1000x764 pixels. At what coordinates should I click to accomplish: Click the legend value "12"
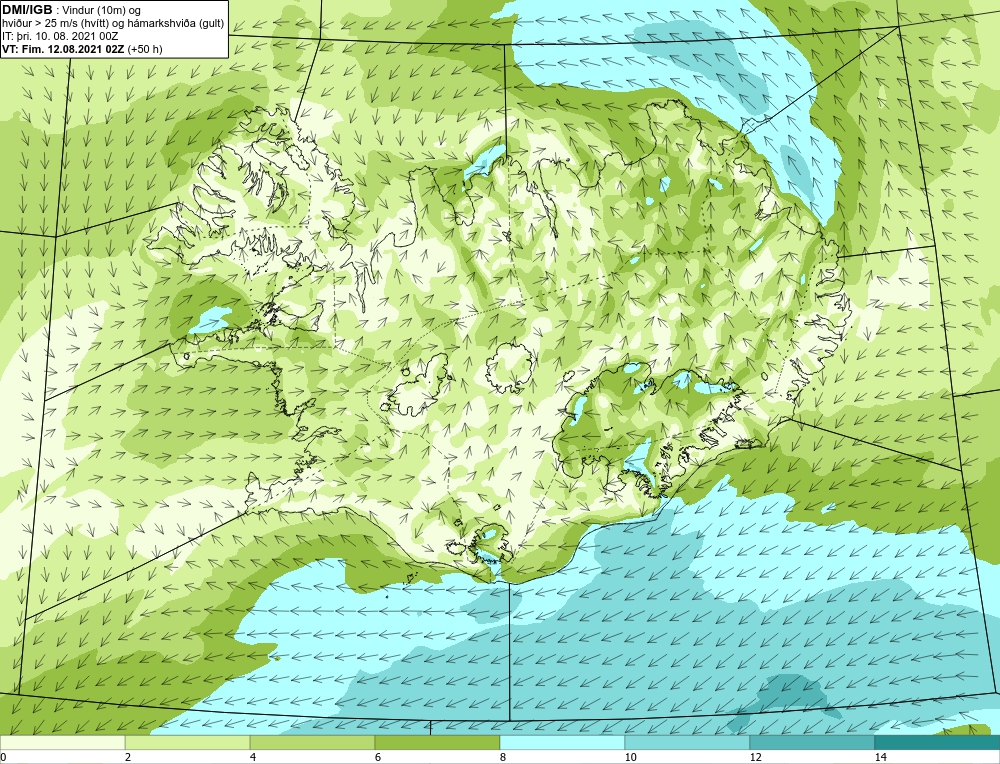click(756, 757)
